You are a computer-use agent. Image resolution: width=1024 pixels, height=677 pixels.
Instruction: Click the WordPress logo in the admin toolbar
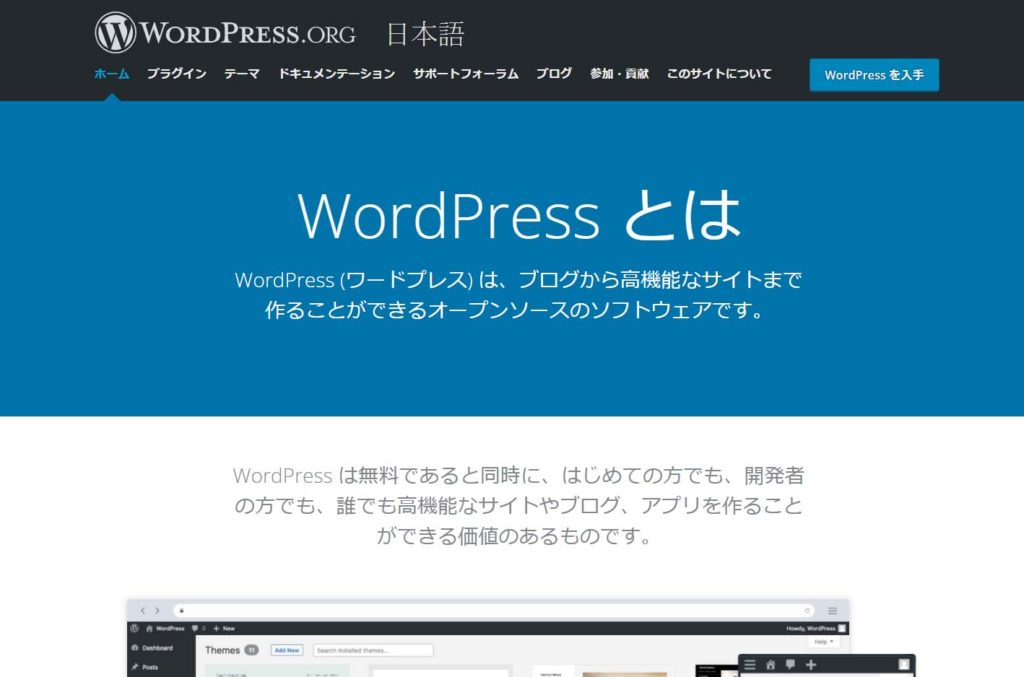[x=133, y=627]
